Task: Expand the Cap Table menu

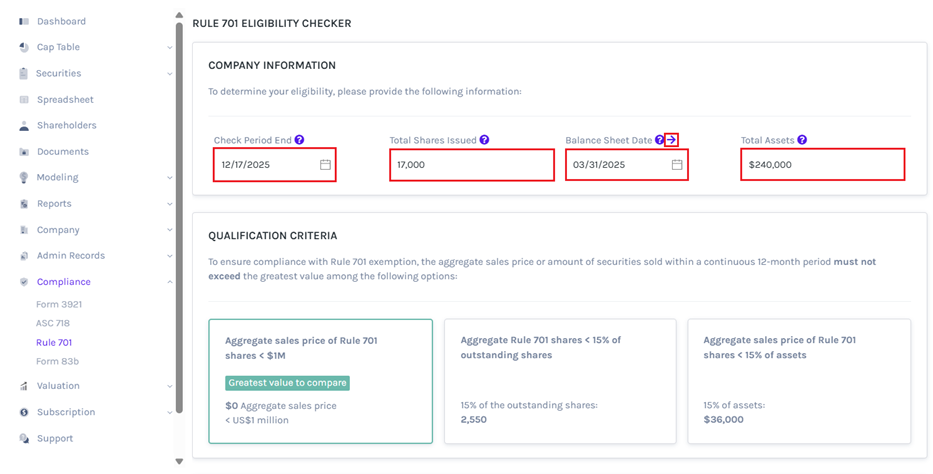Action: click(169, 48)
